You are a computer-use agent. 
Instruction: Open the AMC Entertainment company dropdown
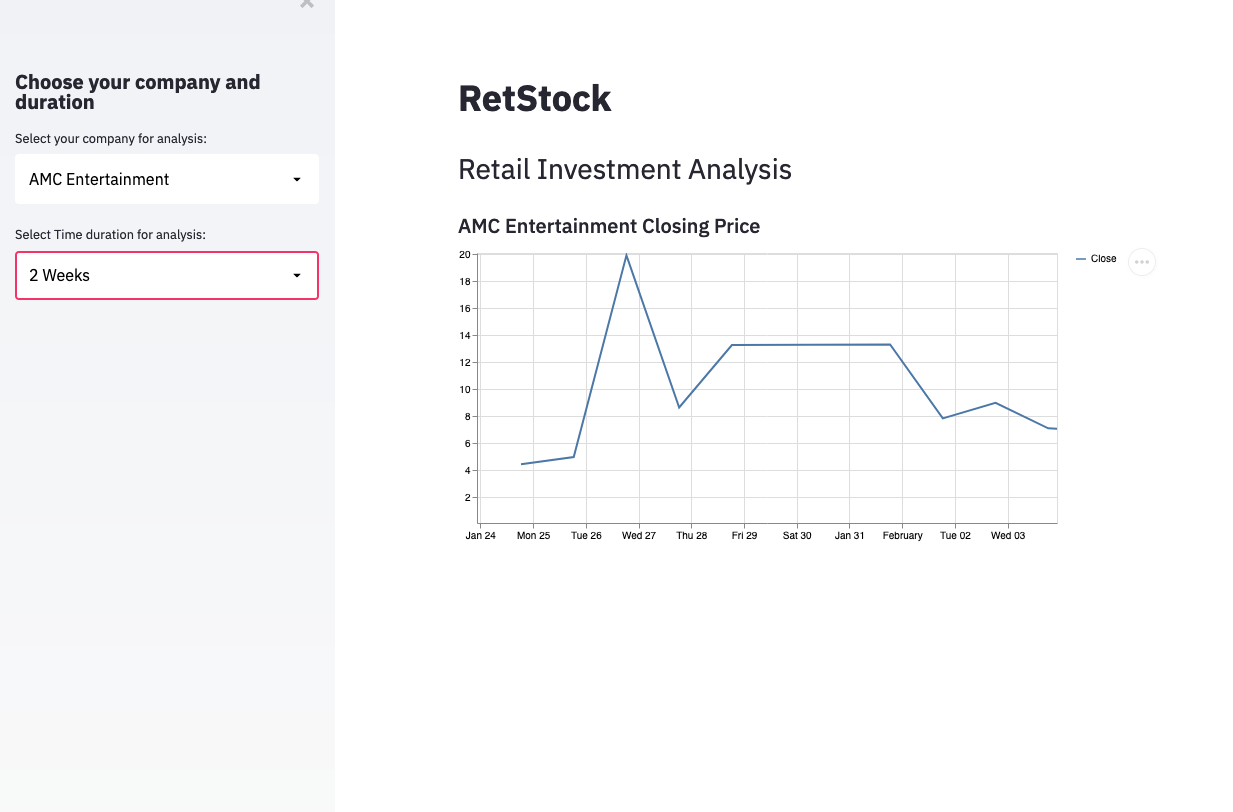pos(167,179)
